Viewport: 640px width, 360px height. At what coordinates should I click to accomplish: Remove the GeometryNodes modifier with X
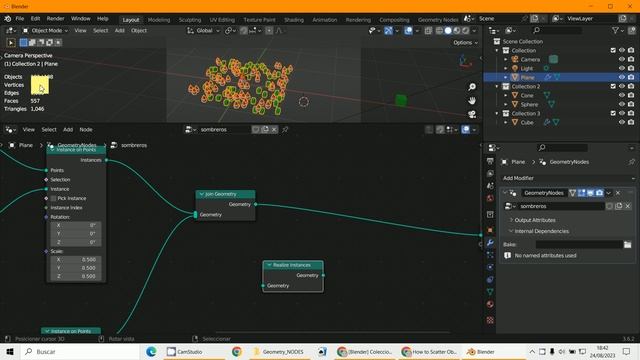(x=618, y=193)
